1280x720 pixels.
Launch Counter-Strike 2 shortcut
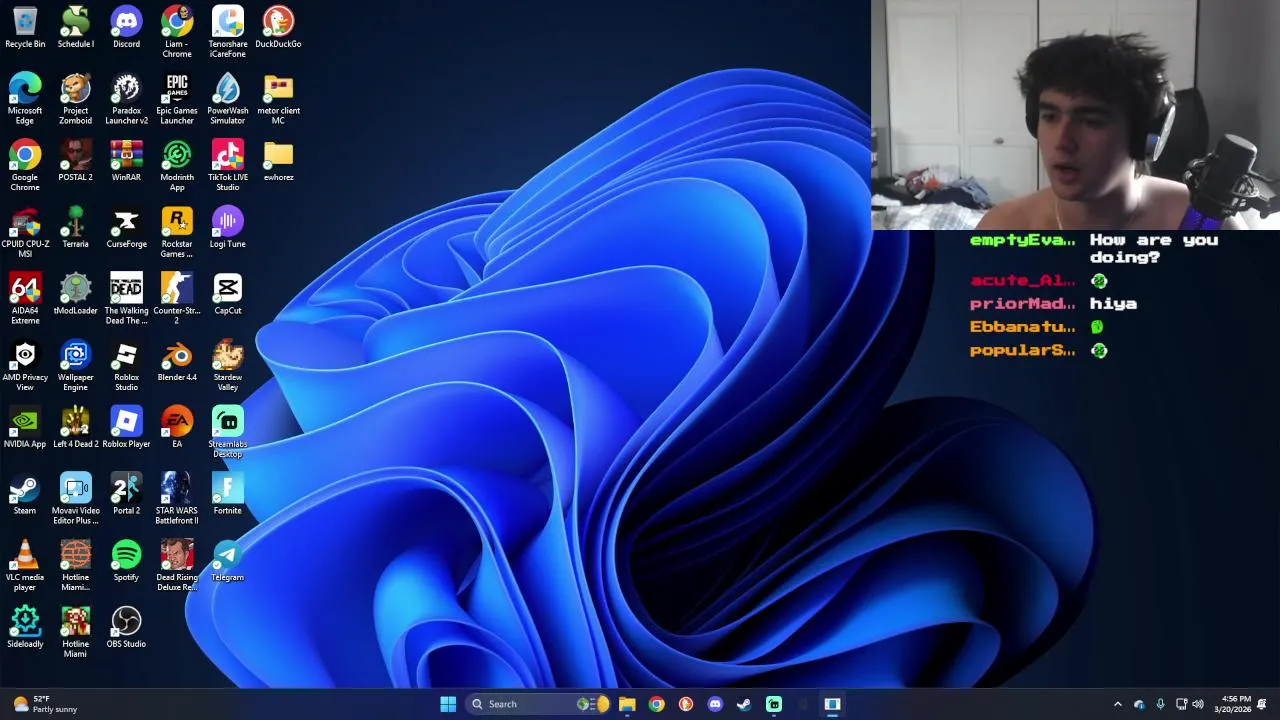click(x=177, y=299)
